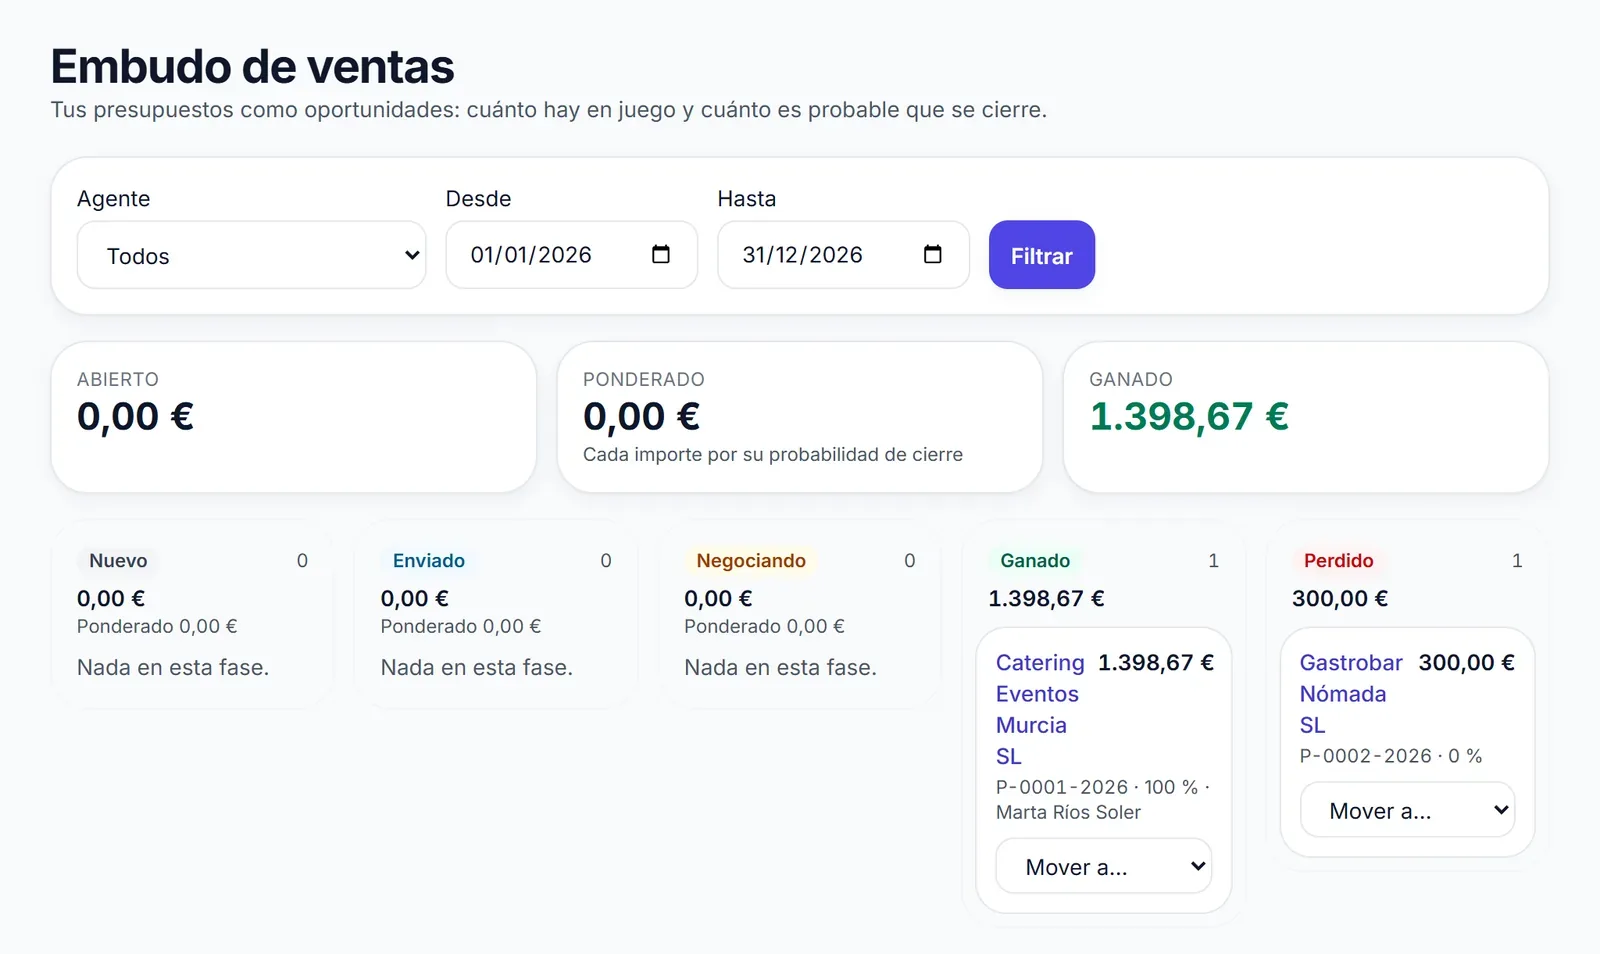Screen dimensions: 1600x954
Task: Click the Filtrar button
Action: click(1042, 255)
